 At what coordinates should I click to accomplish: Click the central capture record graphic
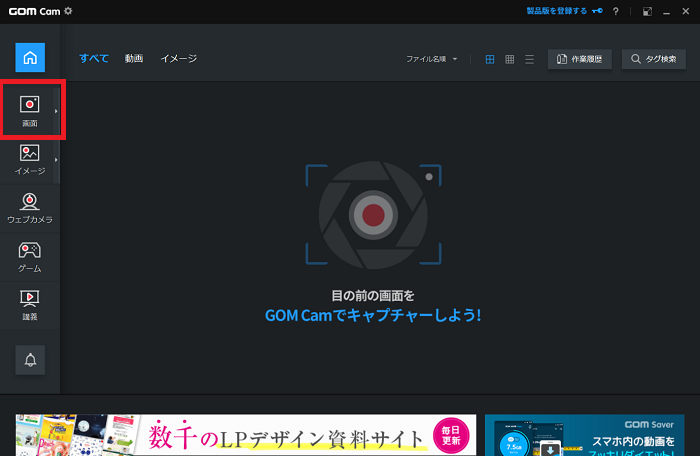point(373,215)
